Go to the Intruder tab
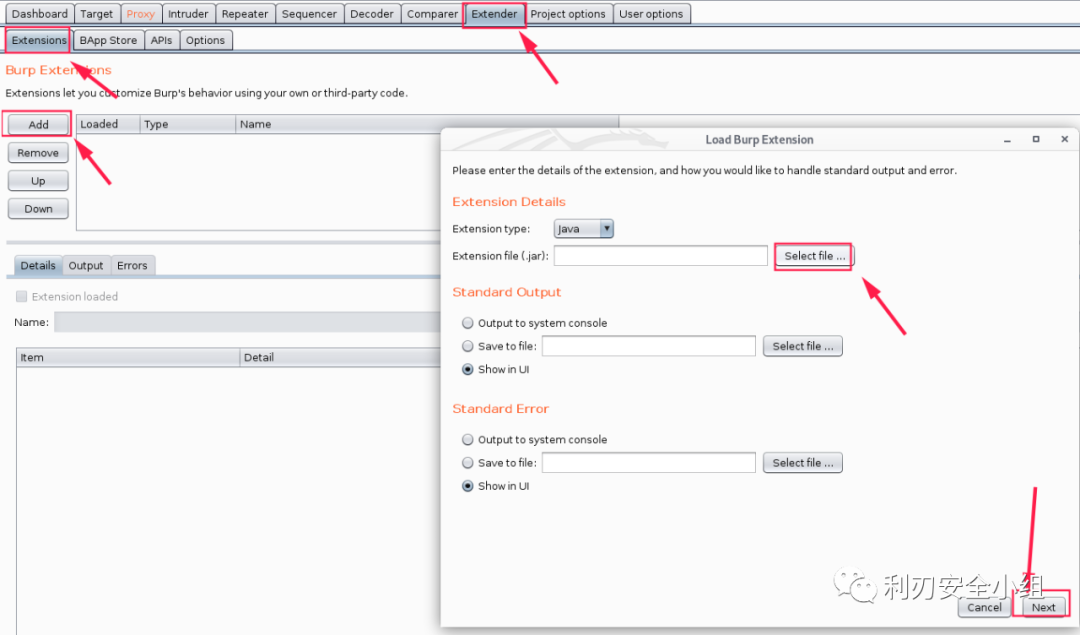 tap(188, 14)
